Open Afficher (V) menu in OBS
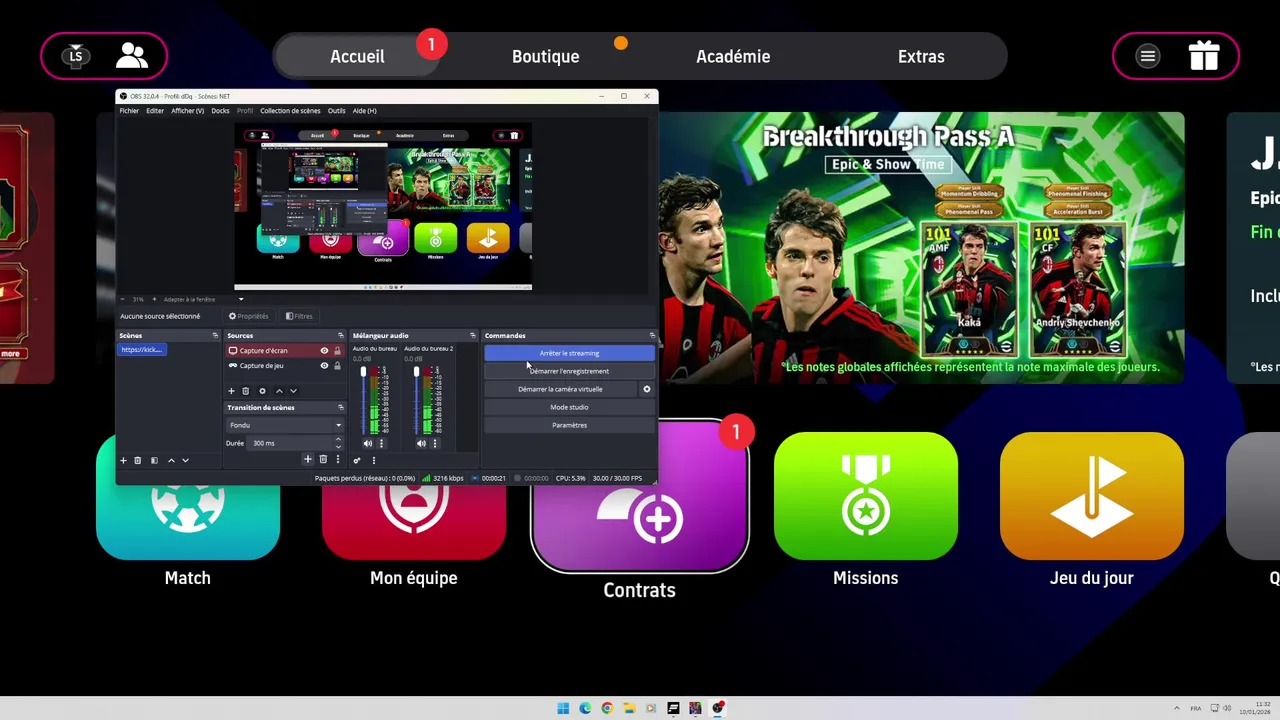Viewport: 1280px width, 720px height. [187, 111]
